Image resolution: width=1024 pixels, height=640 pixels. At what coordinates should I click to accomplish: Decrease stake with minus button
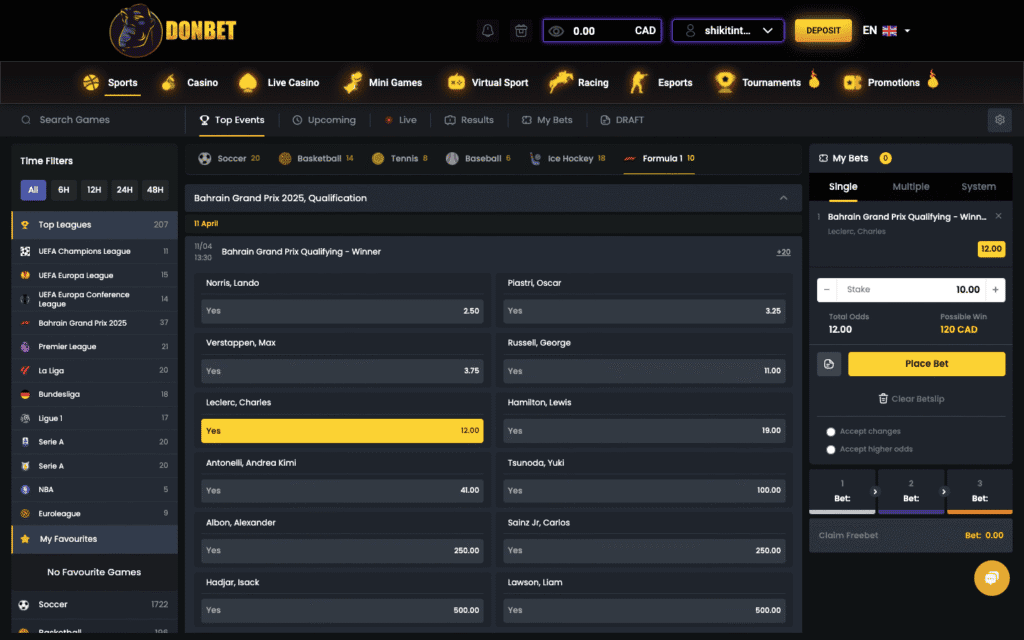(827, 290)
